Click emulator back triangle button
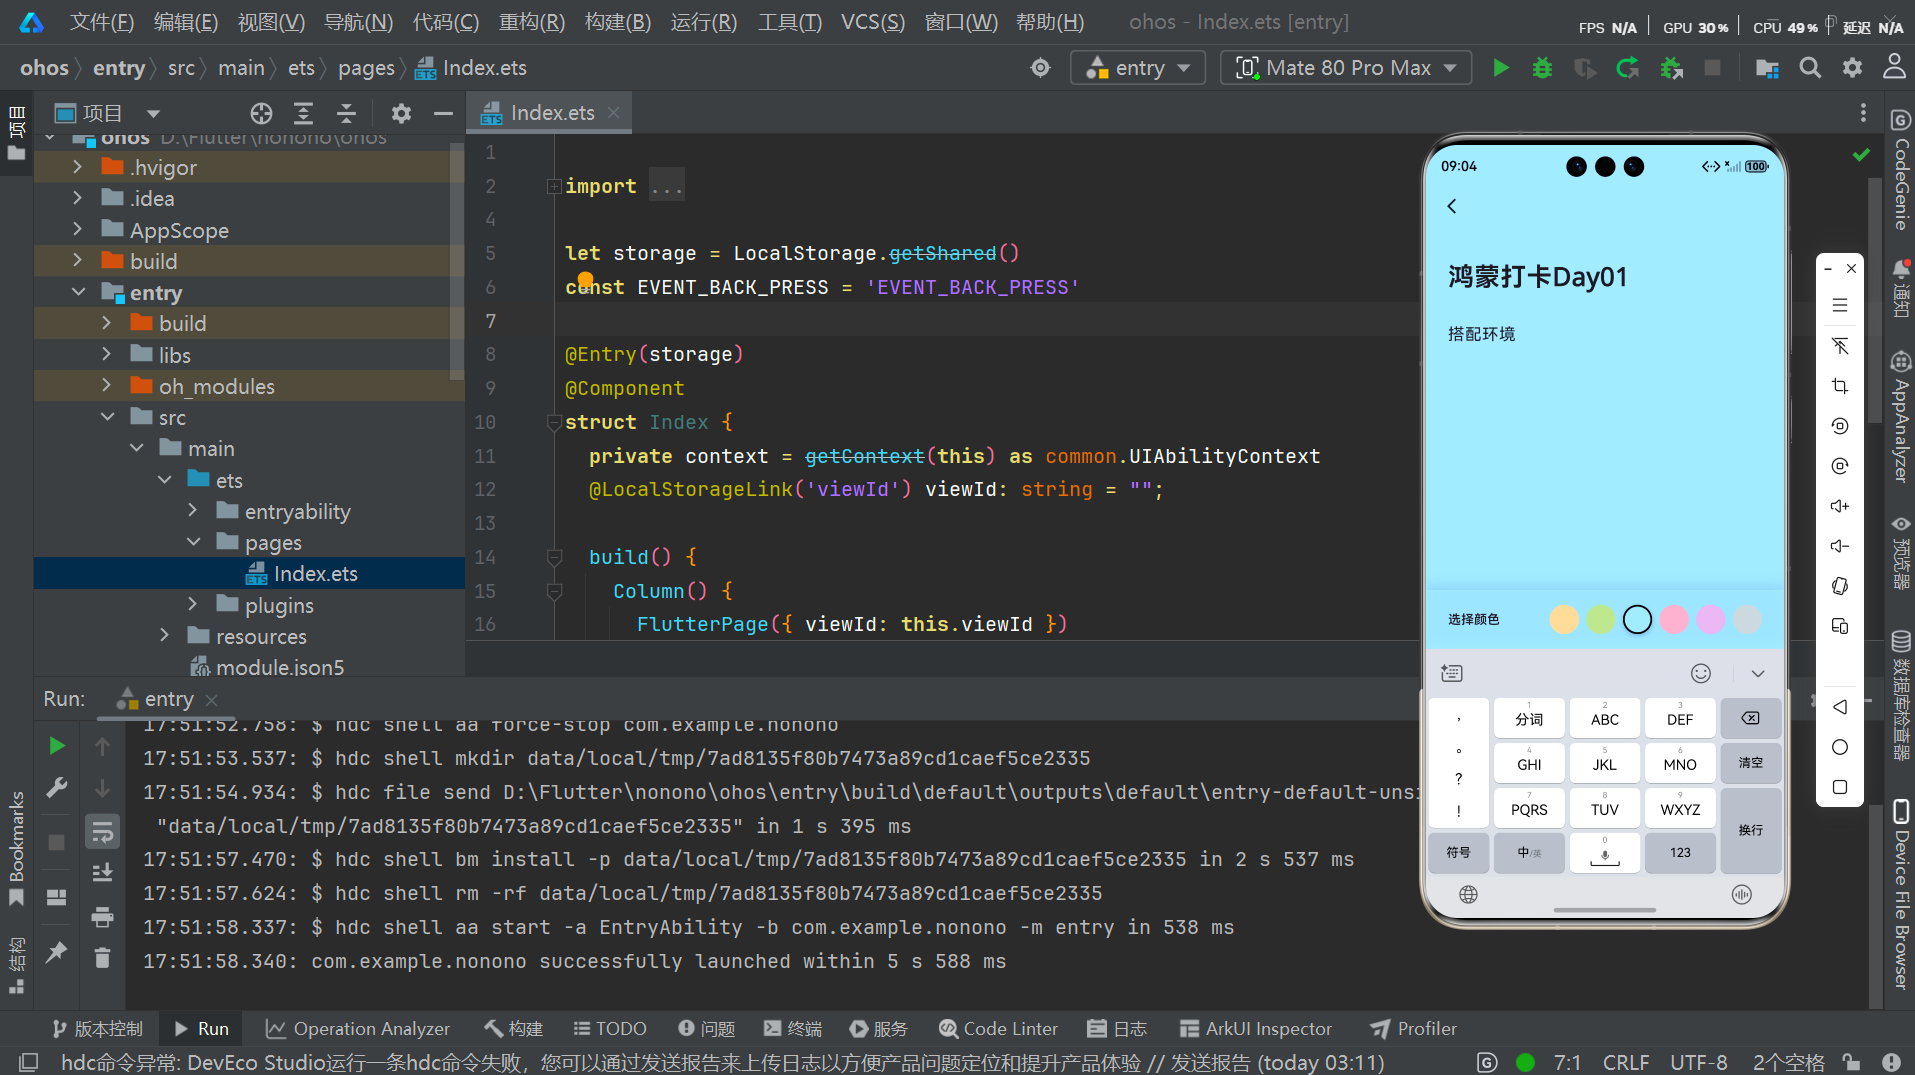1915x1075 pixels. click(1840, 707)
